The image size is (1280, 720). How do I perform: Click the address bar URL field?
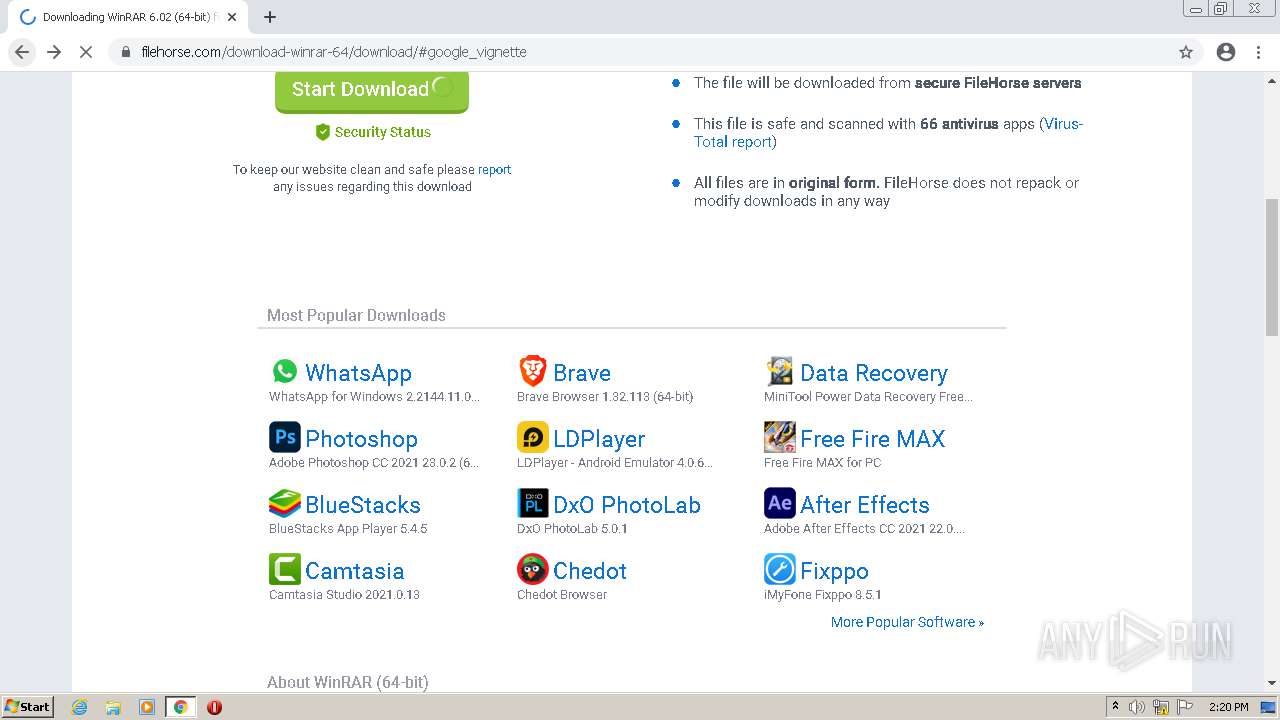coord(640,52)
